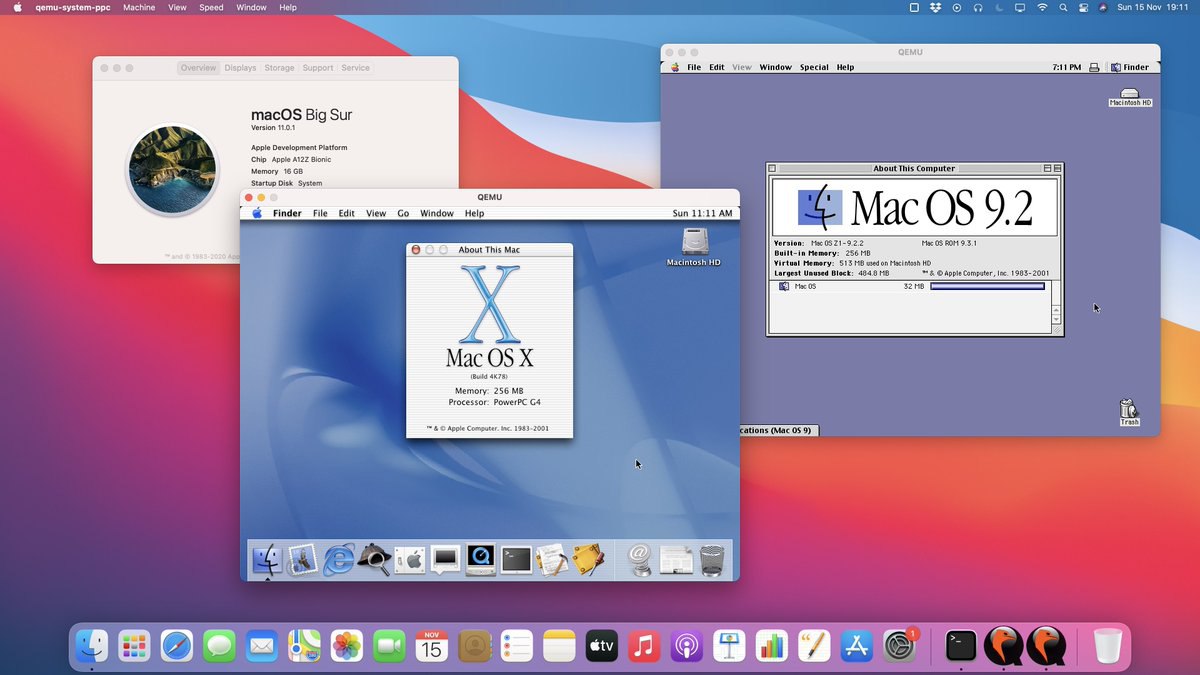Open the Machine menu in qemu-system-ppc
1200x675 pixels.
pyautogui.click(x=139, y=7)
